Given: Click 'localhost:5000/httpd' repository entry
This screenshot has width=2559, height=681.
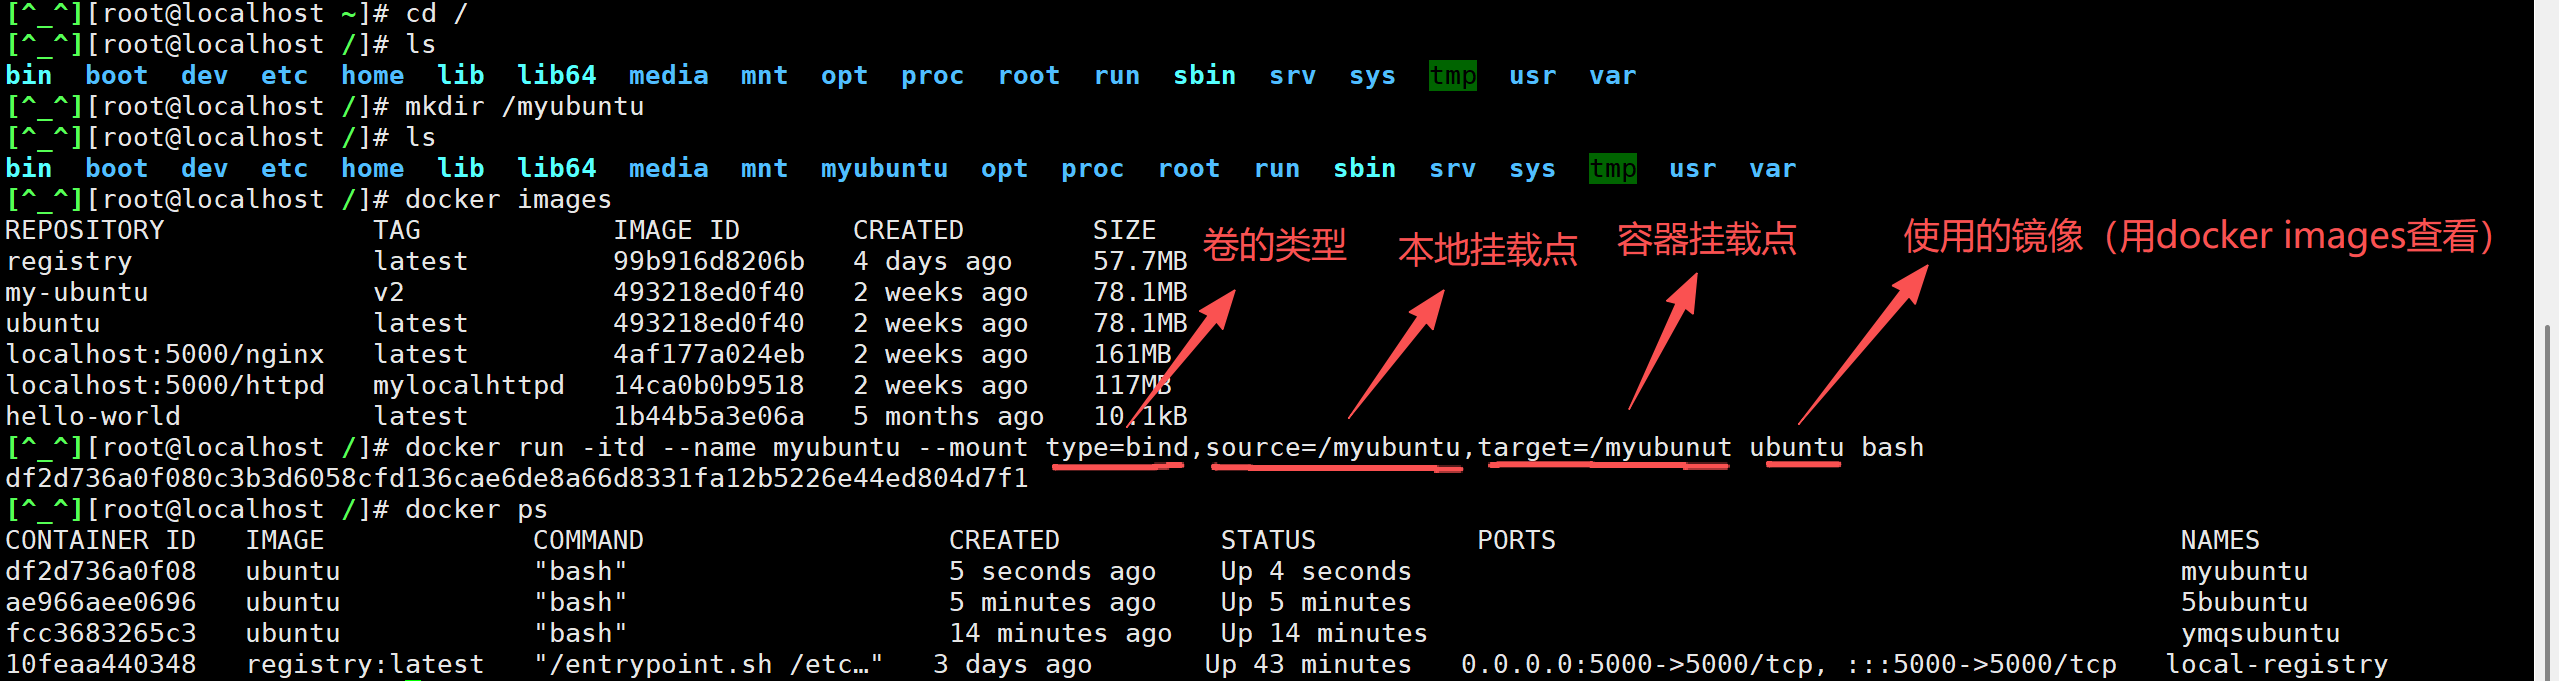Looking at the screenshot, I should (x=165, y=386).
